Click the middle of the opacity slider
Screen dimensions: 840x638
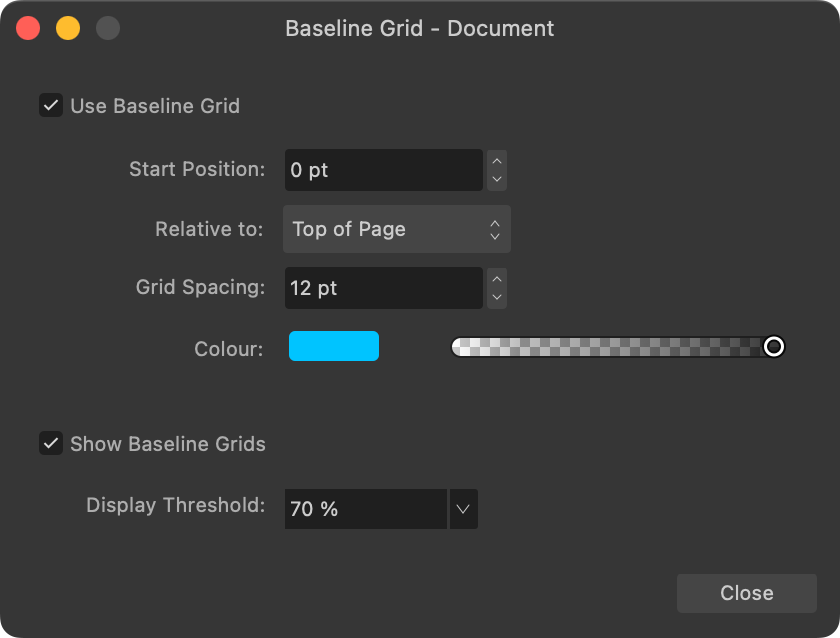pyautogui.click(x=618, y=347)
